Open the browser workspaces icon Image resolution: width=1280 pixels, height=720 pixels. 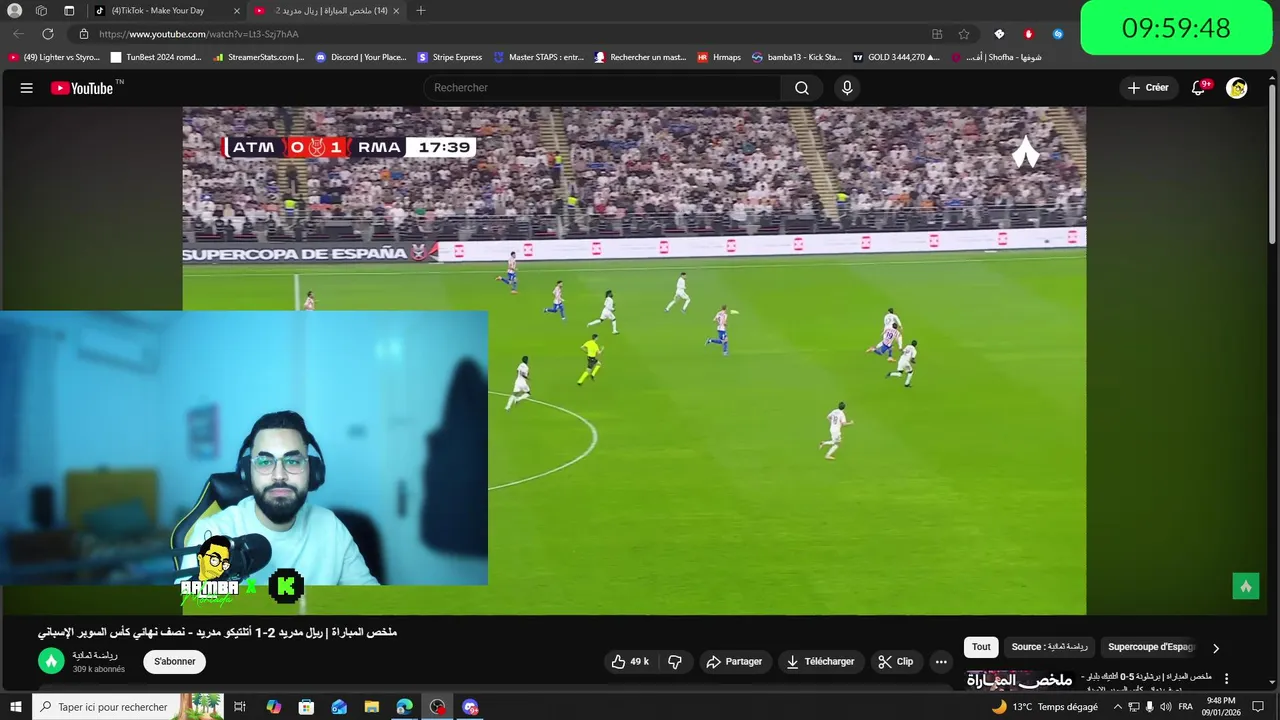coord(41,11)
